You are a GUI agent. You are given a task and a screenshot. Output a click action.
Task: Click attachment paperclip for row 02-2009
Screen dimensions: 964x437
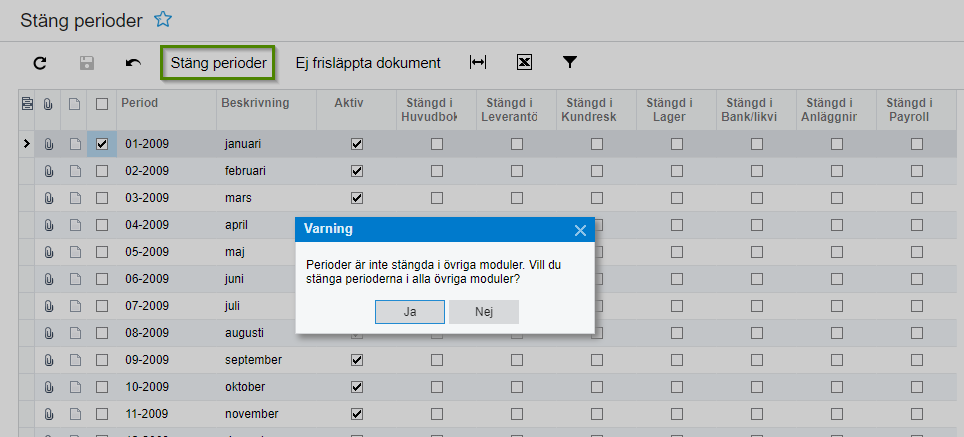point(48,171)
